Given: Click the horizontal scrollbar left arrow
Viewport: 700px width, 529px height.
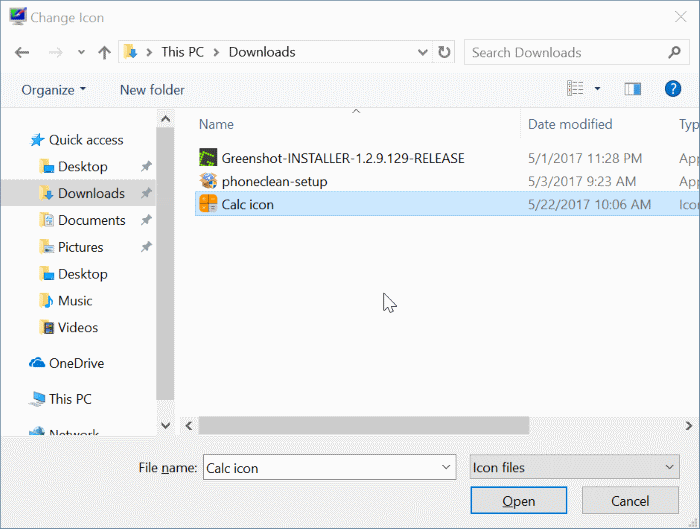Looking at the screenshot, I should click(189, 426).
